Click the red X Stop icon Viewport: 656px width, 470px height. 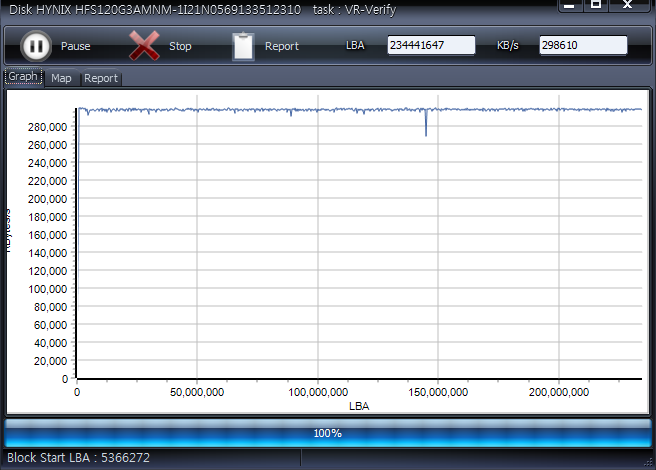pyautogui.click(x=144, y=46)
